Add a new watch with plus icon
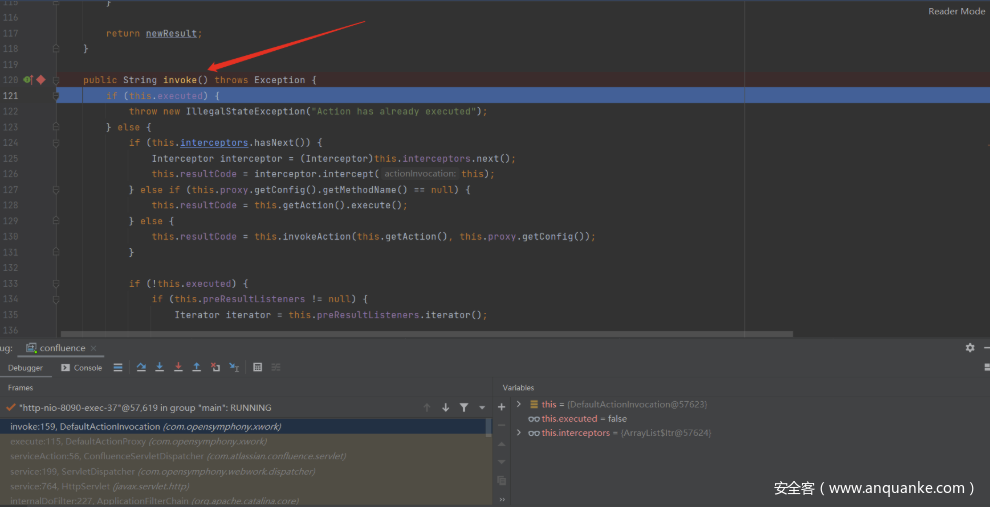Screen dimensions: 990x507 502,408
